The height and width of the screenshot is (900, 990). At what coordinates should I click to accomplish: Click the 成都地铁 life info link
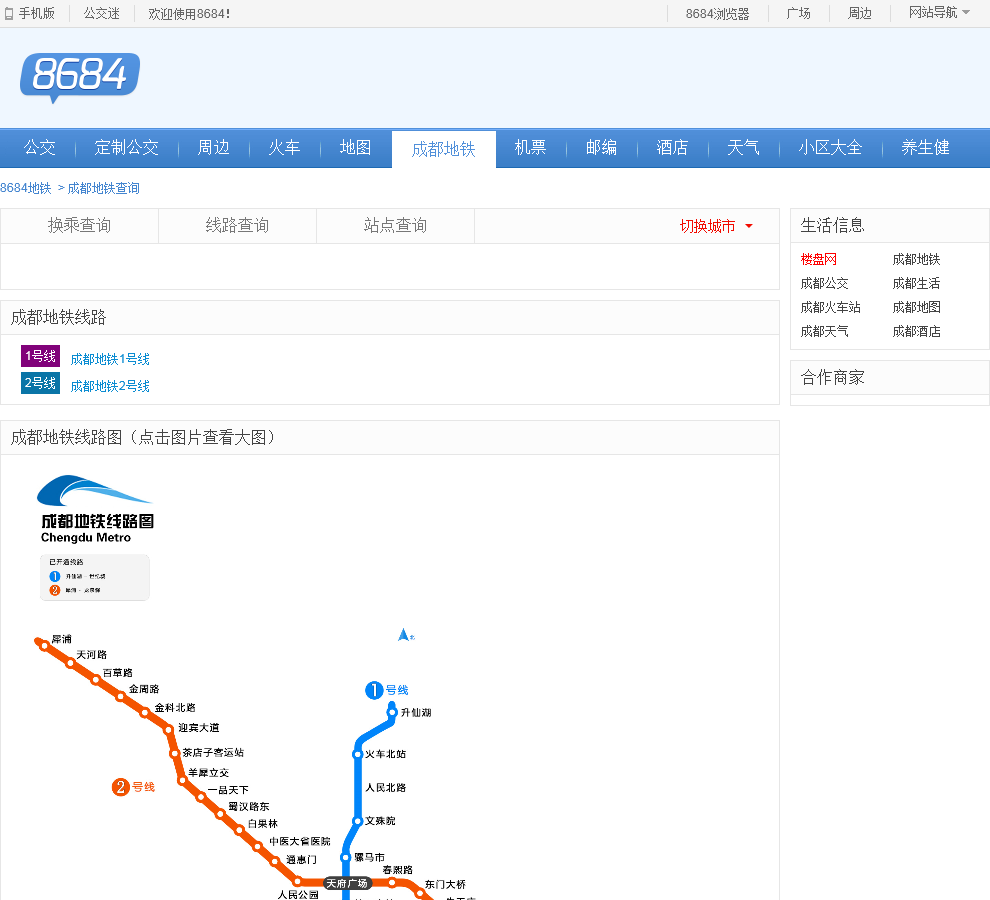coord(916,260)
